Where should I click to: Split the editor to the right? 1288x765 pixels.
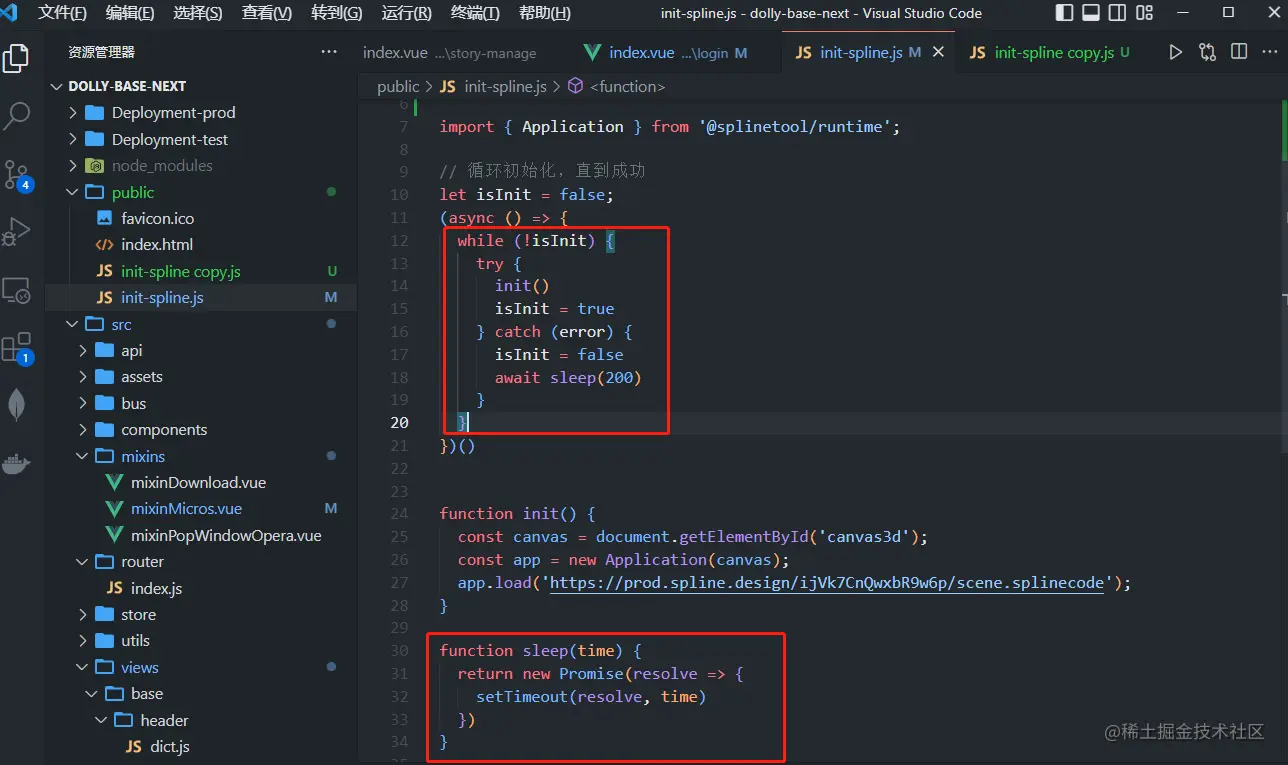pos(1239,52)
